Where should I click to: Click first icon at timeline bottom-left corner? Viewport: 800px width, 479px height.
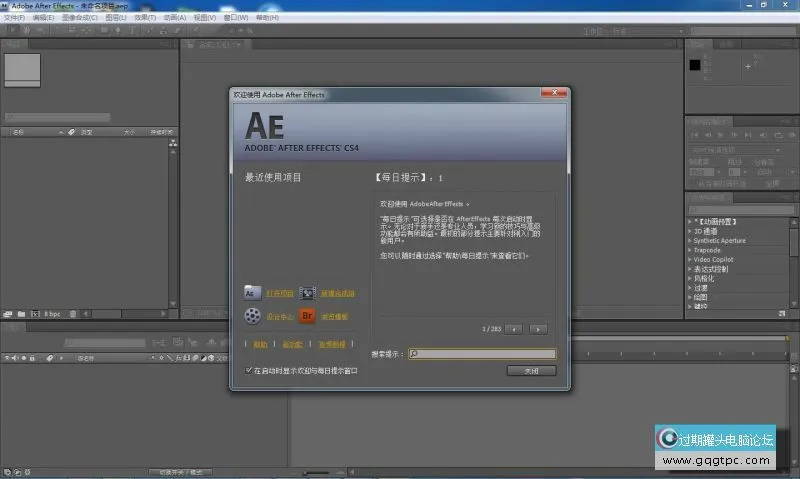[x=7, y=472]
